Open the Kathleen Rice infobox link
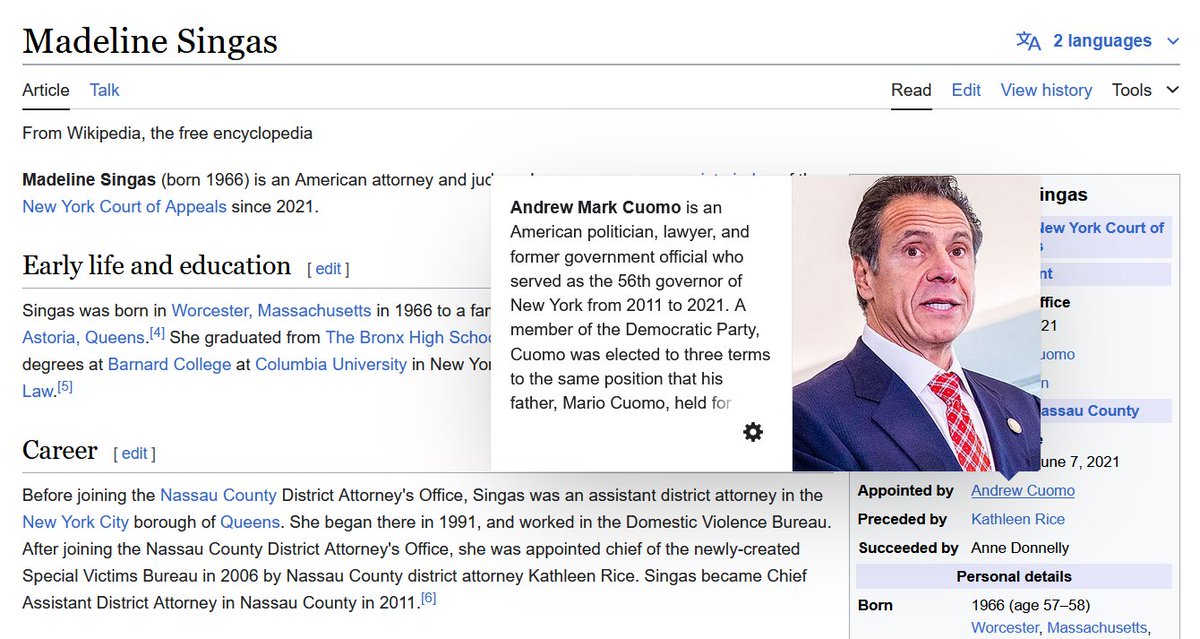The width and height of the screenshot is (1200, 639). 1018,519
